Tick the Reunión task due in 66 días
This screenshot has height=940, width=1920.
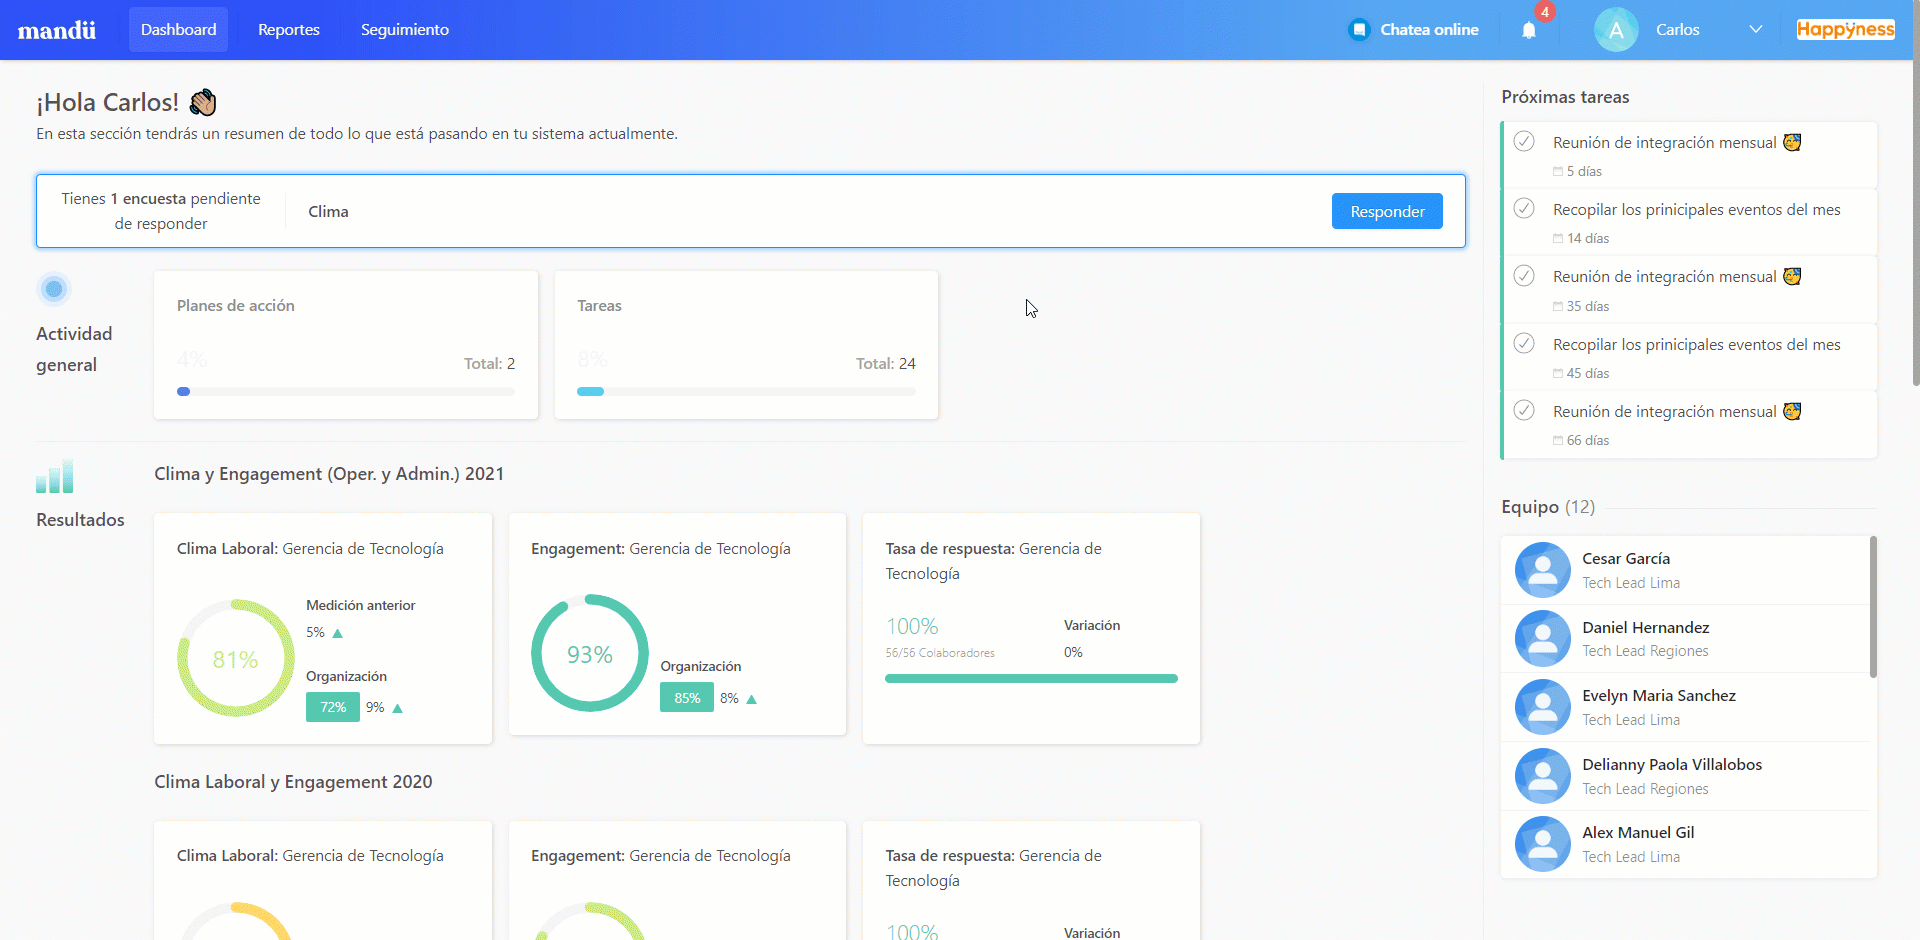coord(1524,410)
